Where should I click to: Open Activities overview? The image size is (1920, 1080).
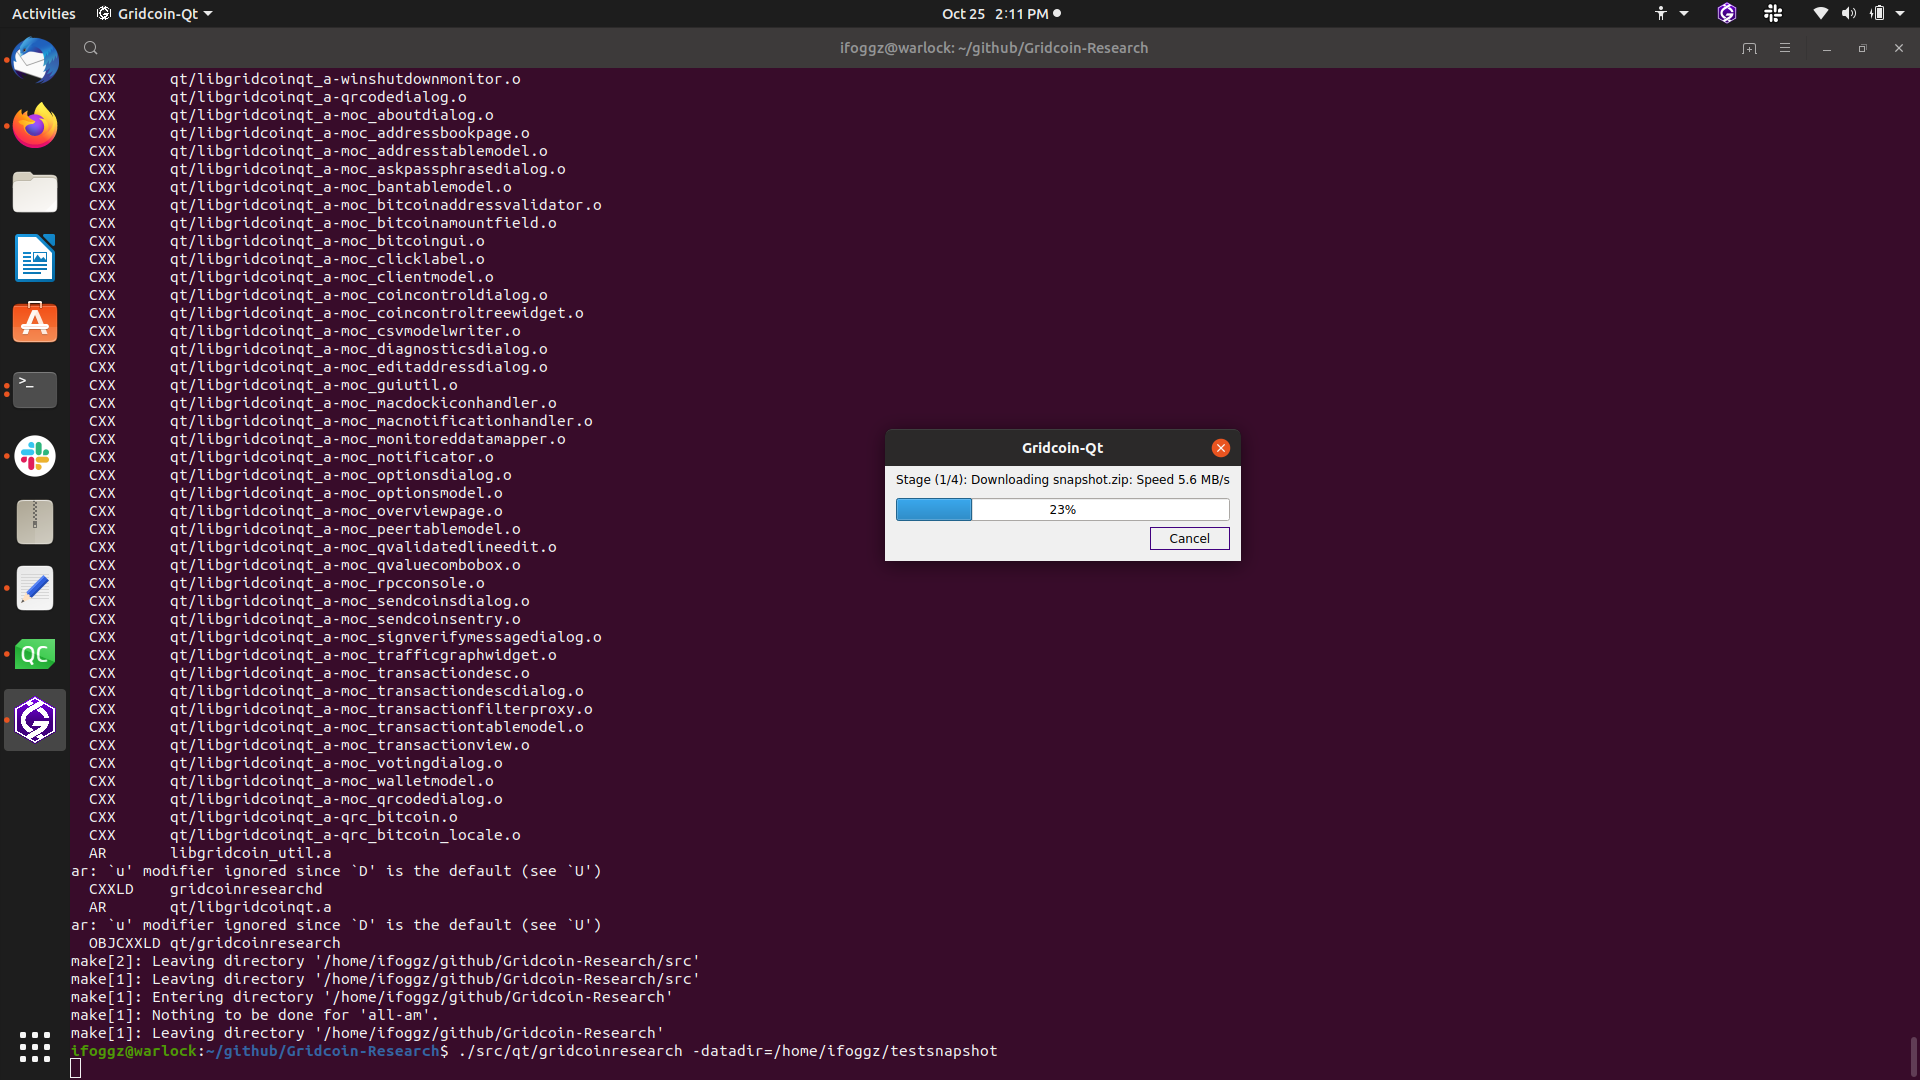43,14
